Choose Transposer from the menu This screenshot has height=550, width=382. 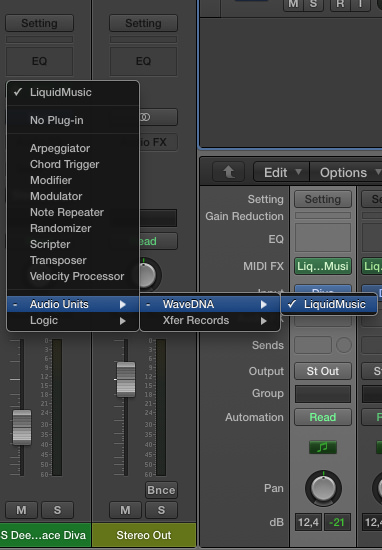pyautogui.click(x=73, y=260)
